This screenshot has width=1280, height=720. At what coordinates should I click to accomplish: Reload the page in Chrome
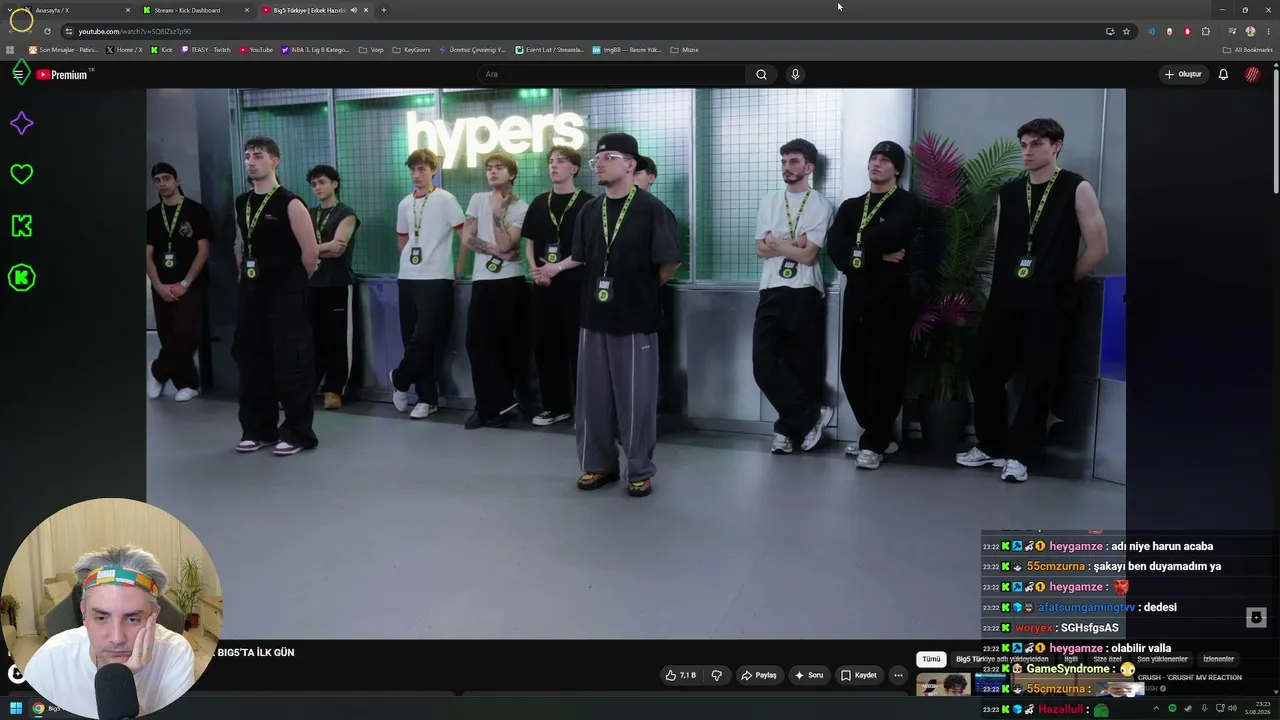(x=47, y=31)
